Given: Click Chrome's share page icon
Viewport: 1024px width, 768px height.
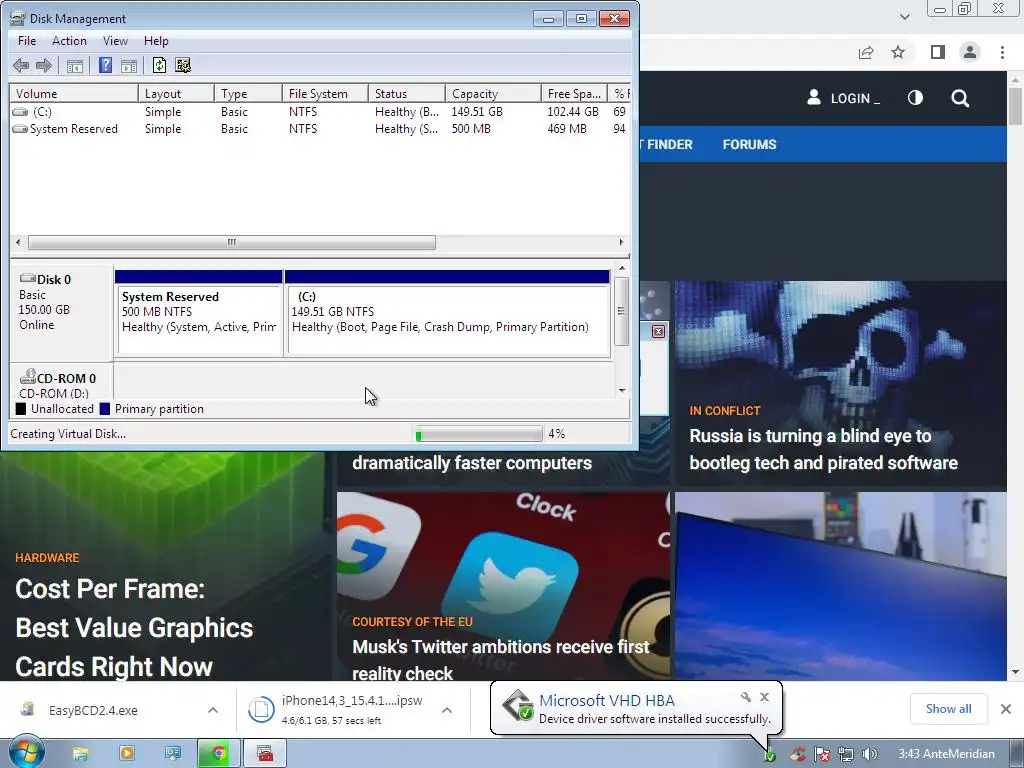Looking at the screenshot, I should click(x=866, y=52).
